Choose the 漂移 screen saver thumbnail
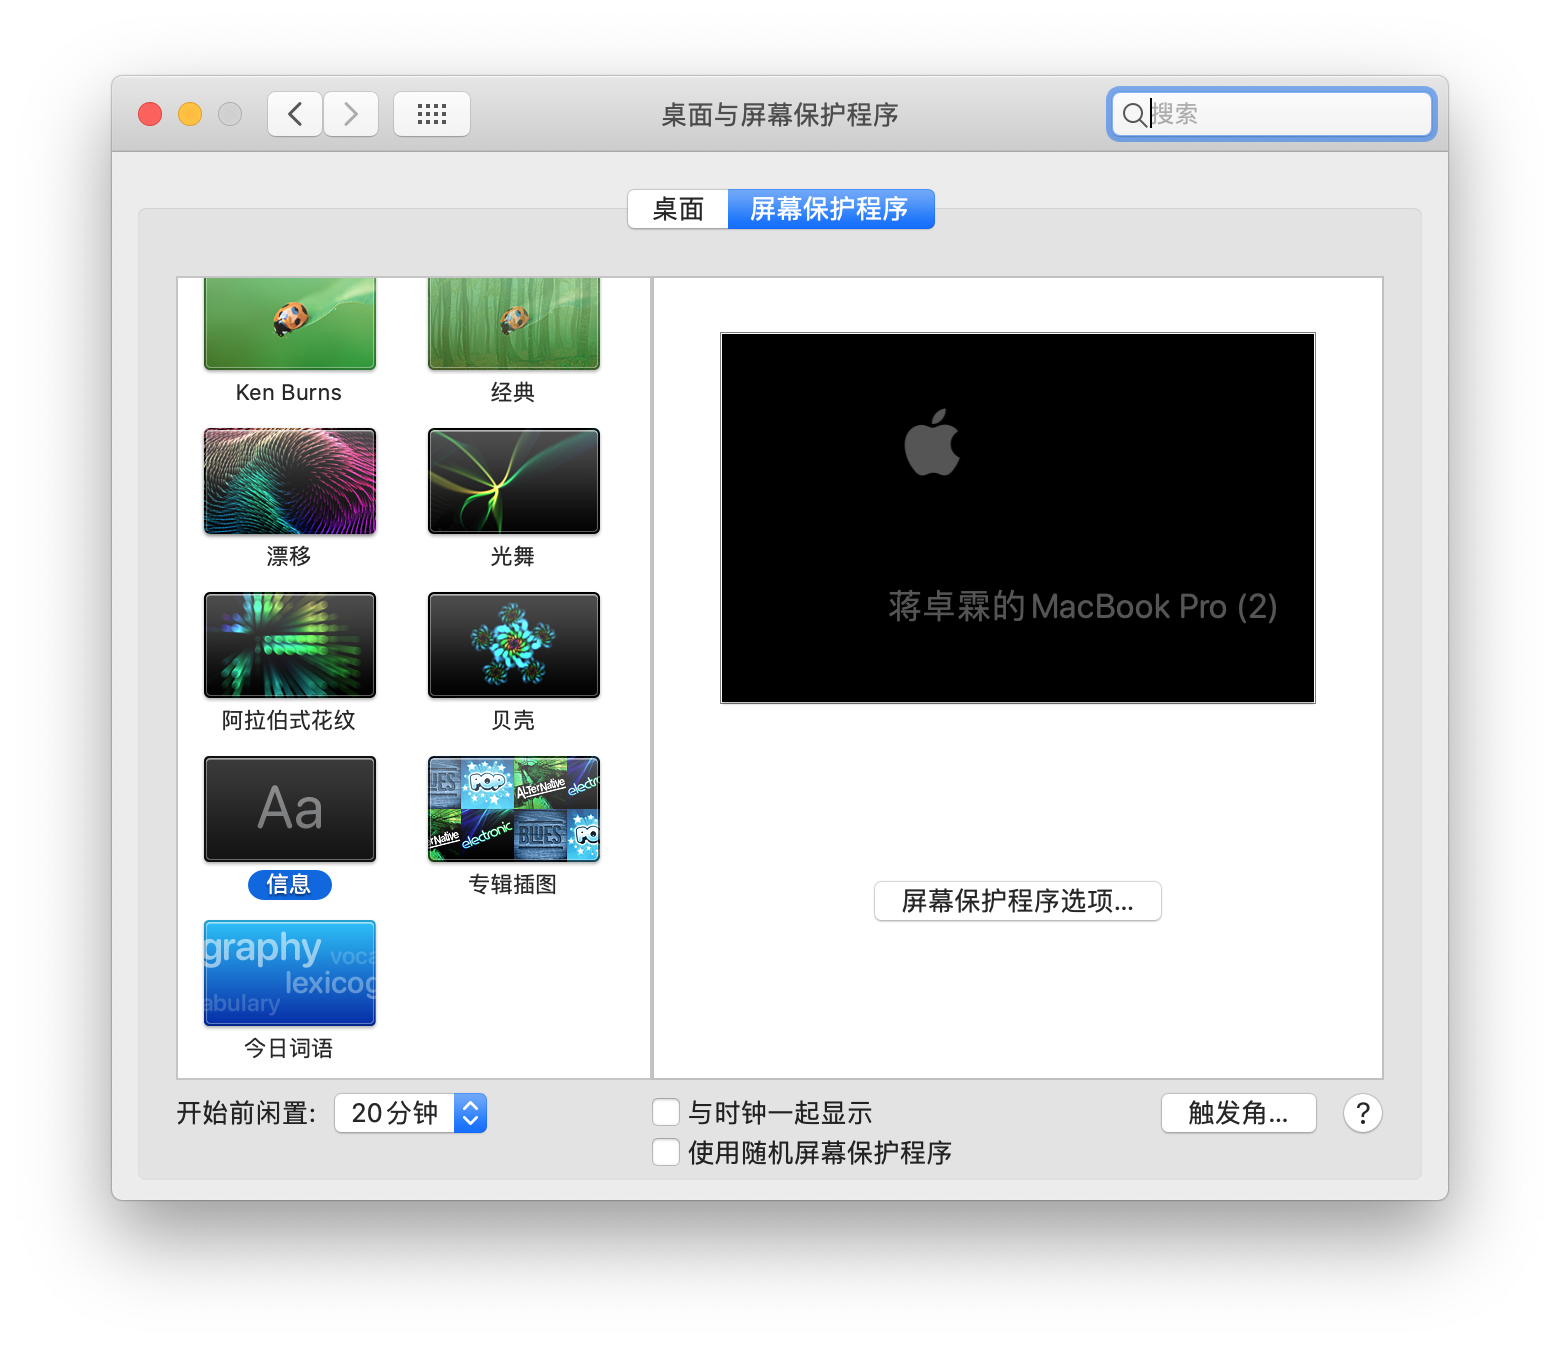This screenshot has height=1348, width=1560. pyautogui.click(x=290, y=481)
